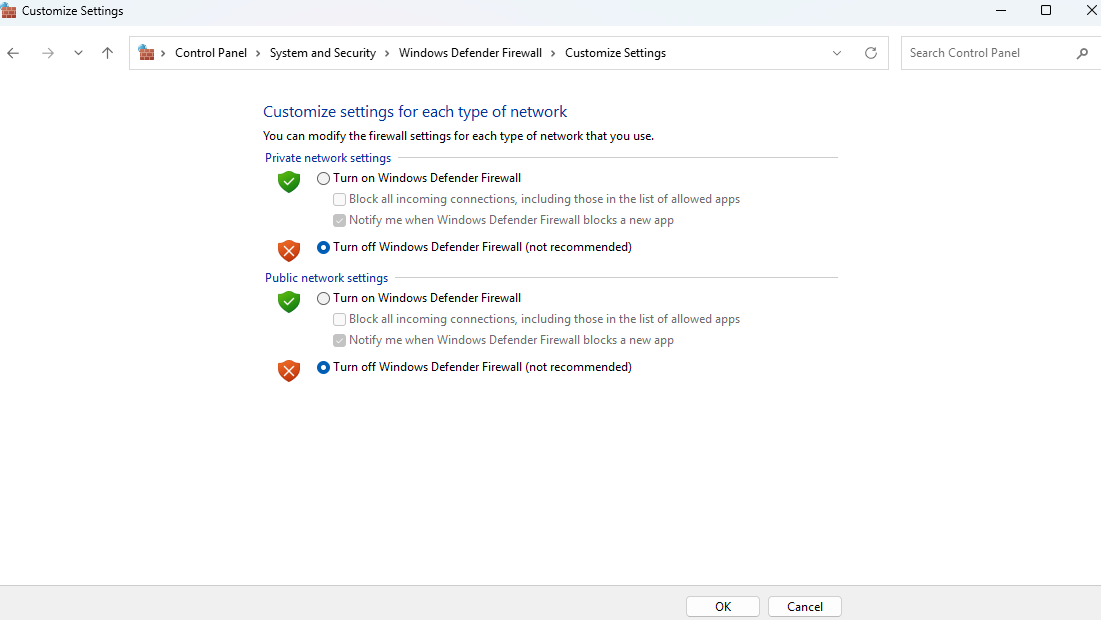Navigate to System and Security breadcrumb
Screen dimensions: 1101x620
(x=322, y=53)
